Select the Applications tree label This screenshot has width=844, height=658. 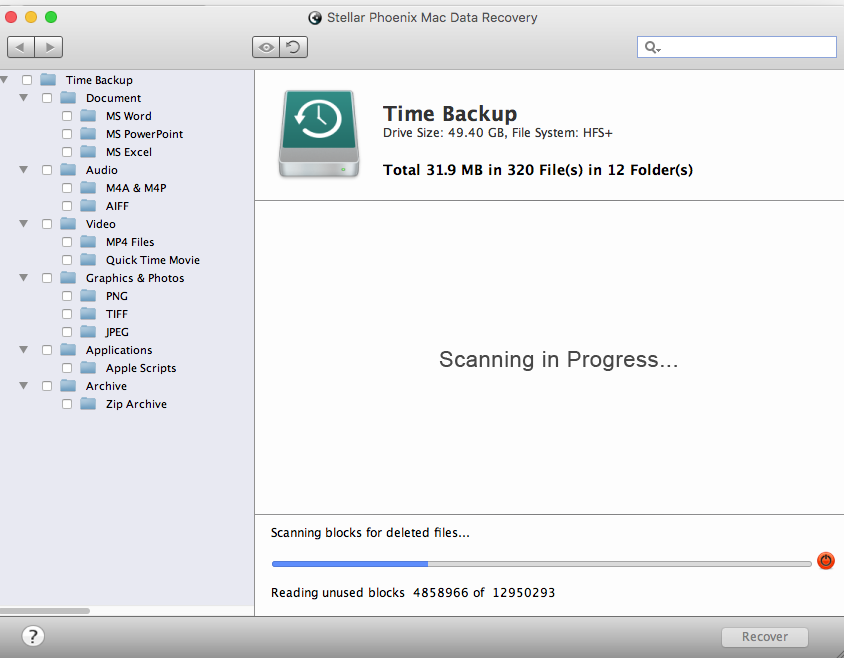pyautogui.click(x=119, y=350)
